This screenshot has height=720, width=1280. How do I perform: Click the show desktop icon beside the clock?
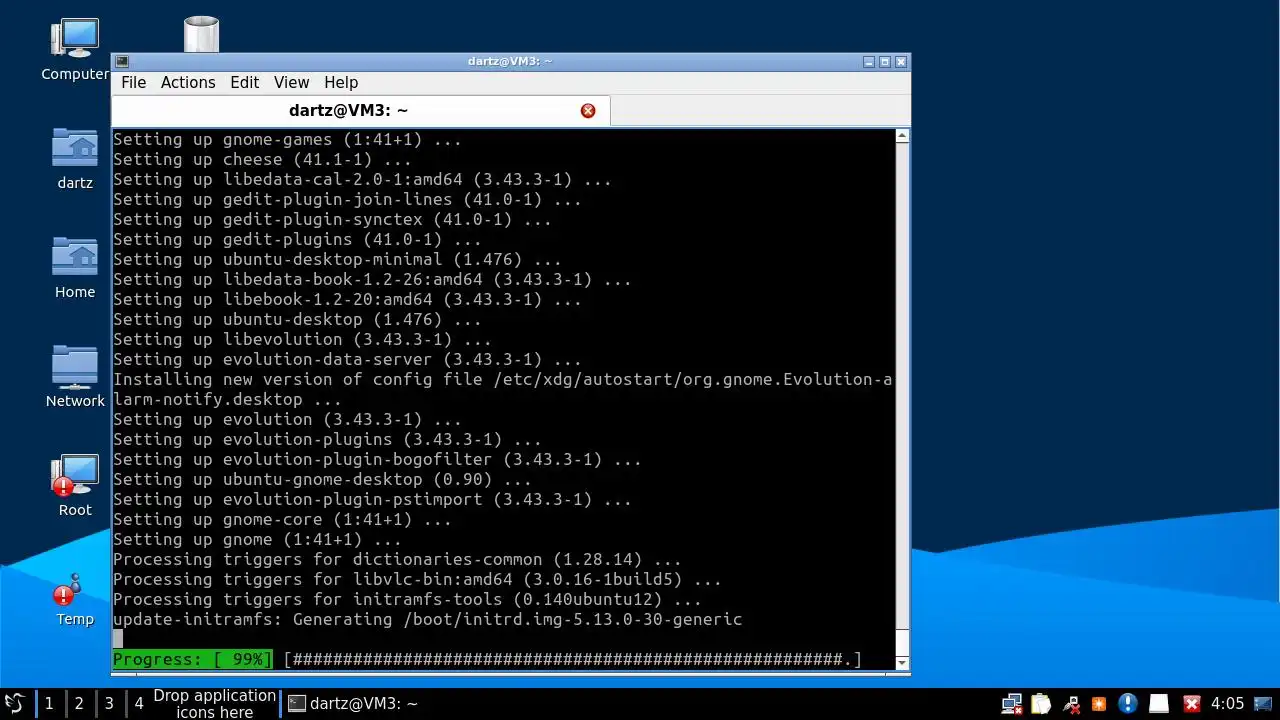(1265, 703)
